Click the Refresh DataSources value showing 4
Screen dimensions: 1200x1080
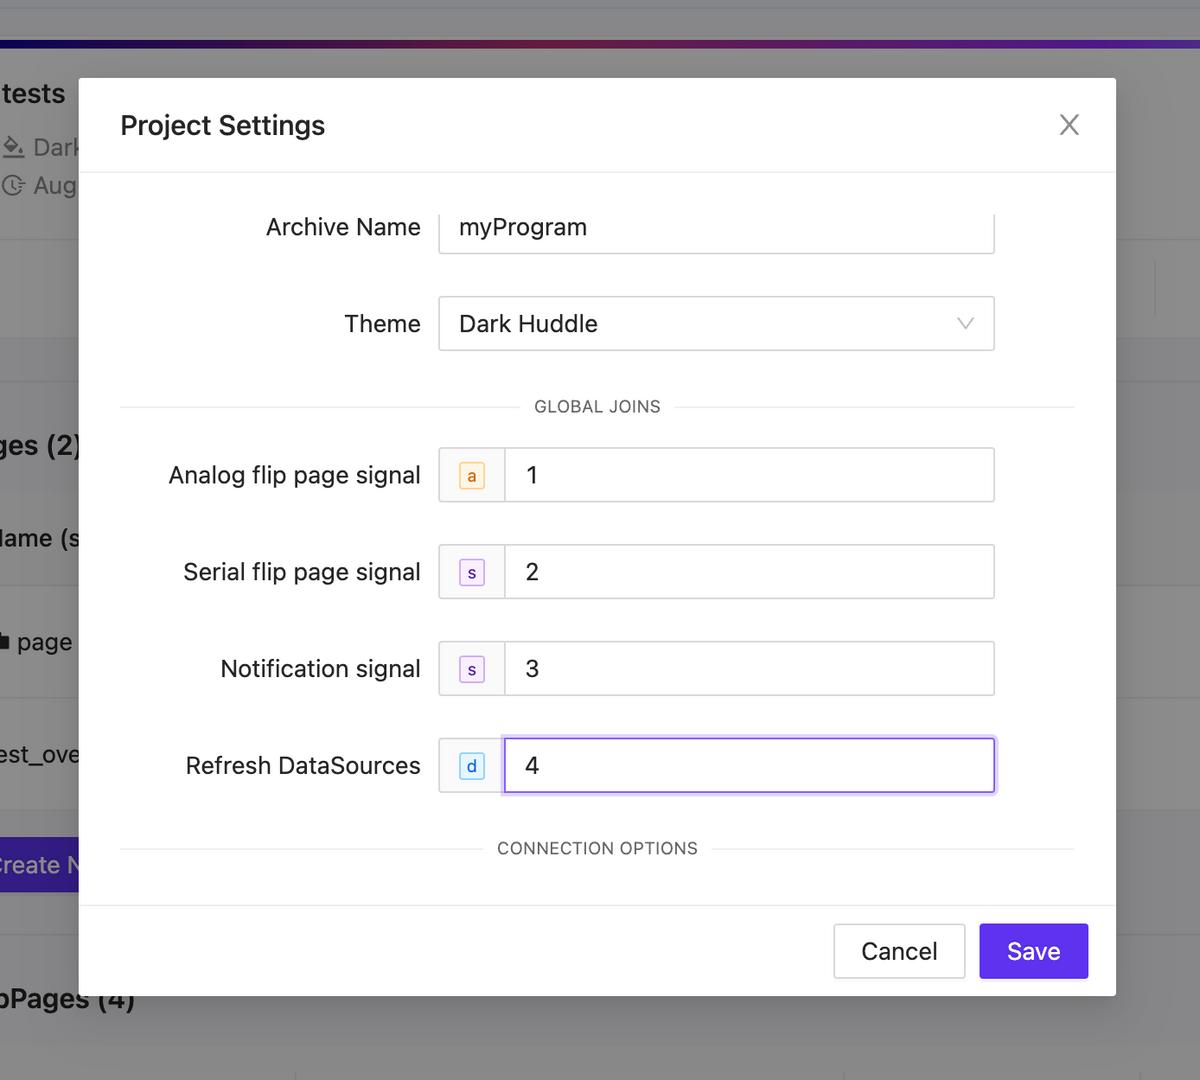[x=750, y=765]
